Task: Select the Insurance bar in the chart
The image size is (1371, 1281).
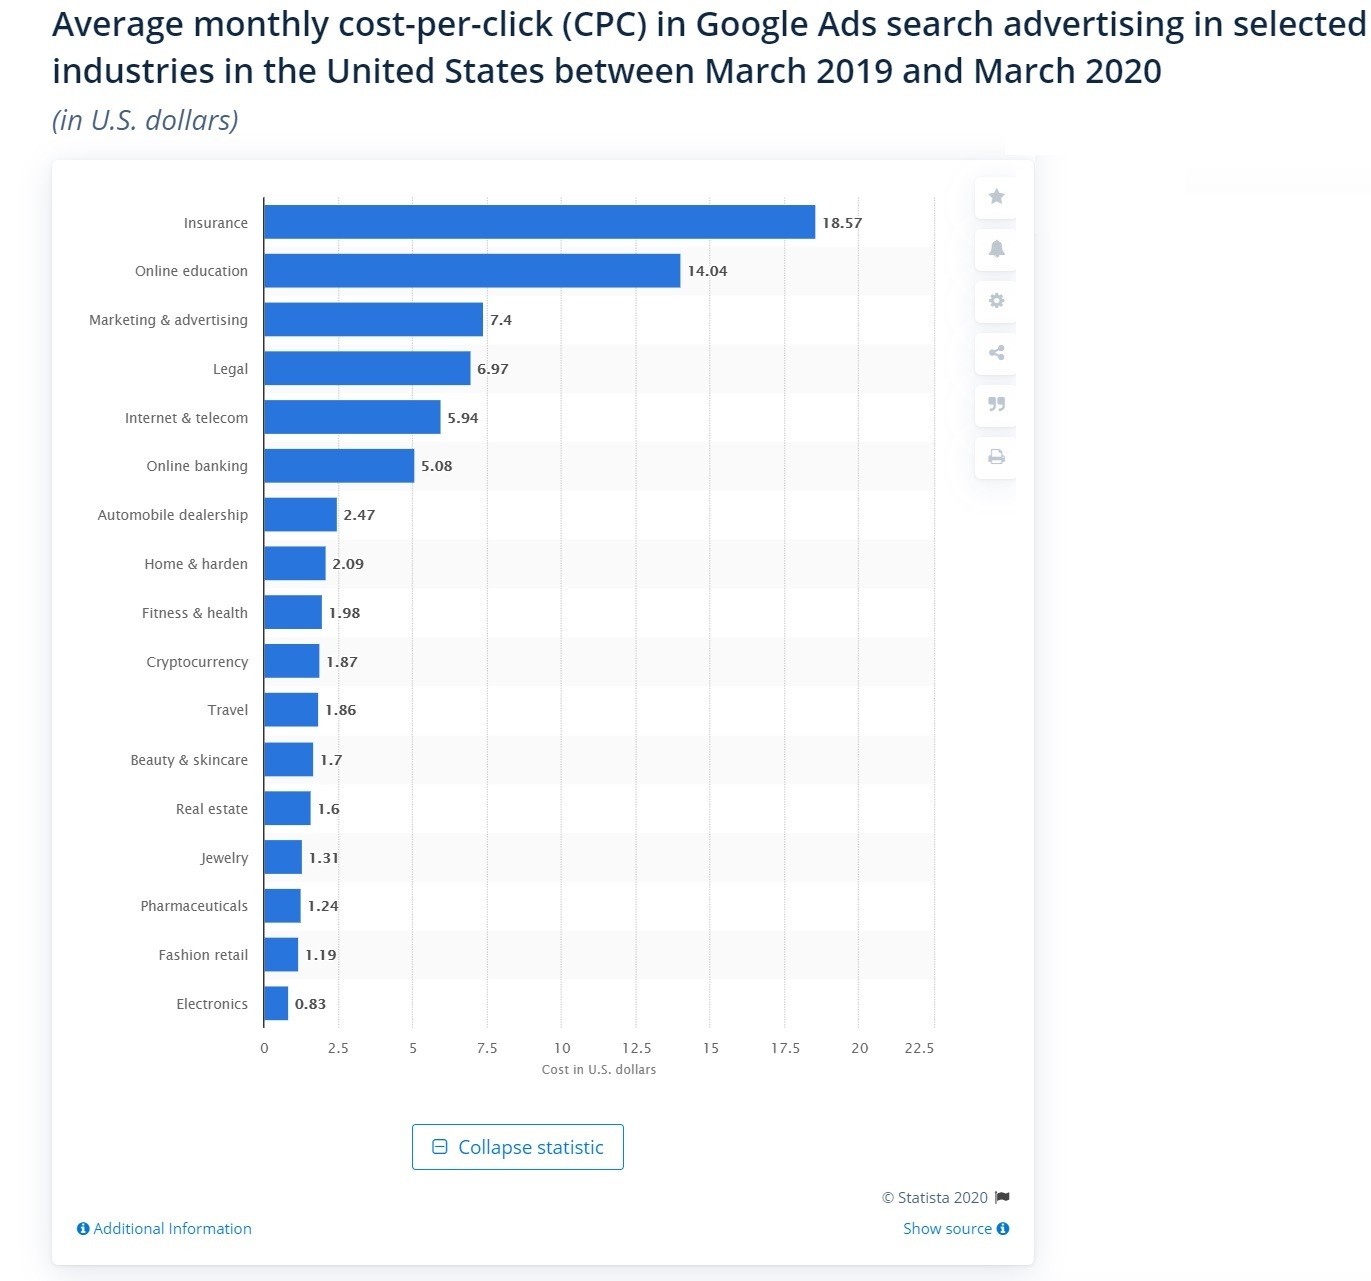Action: click(540, 222)
